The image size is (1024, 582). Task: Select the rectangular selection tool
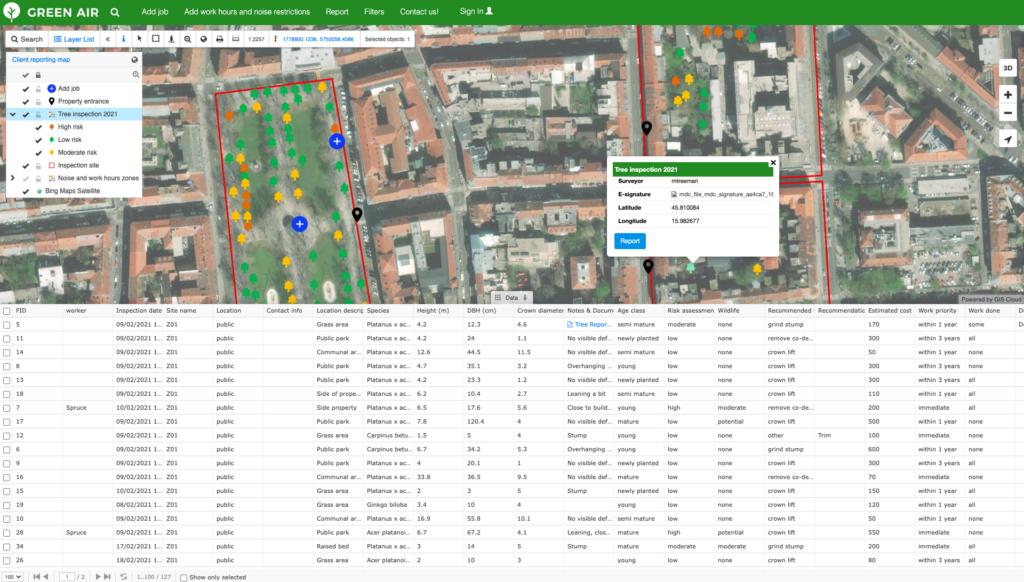point(155,39)
